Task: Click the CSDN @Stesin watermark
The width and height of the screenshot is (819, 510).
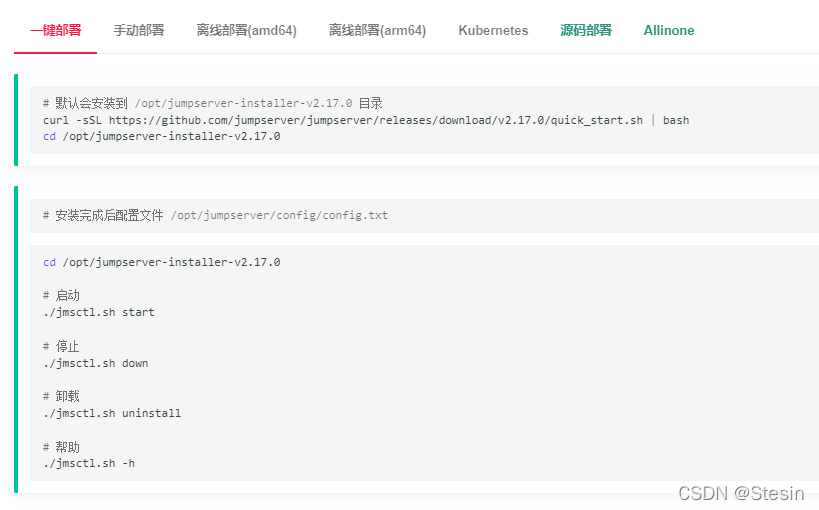Action: [x=740, y=493]
